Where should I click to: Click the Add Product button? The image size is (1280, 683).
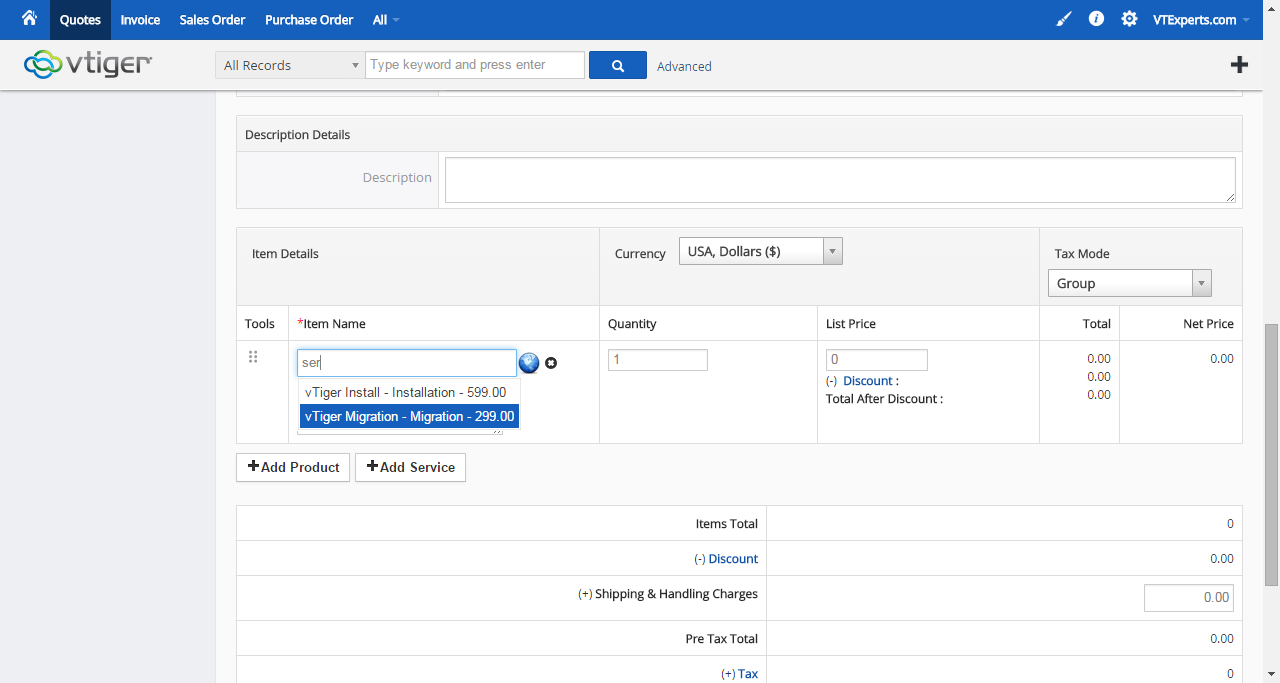pyautogui.click(x=293, y=467)
